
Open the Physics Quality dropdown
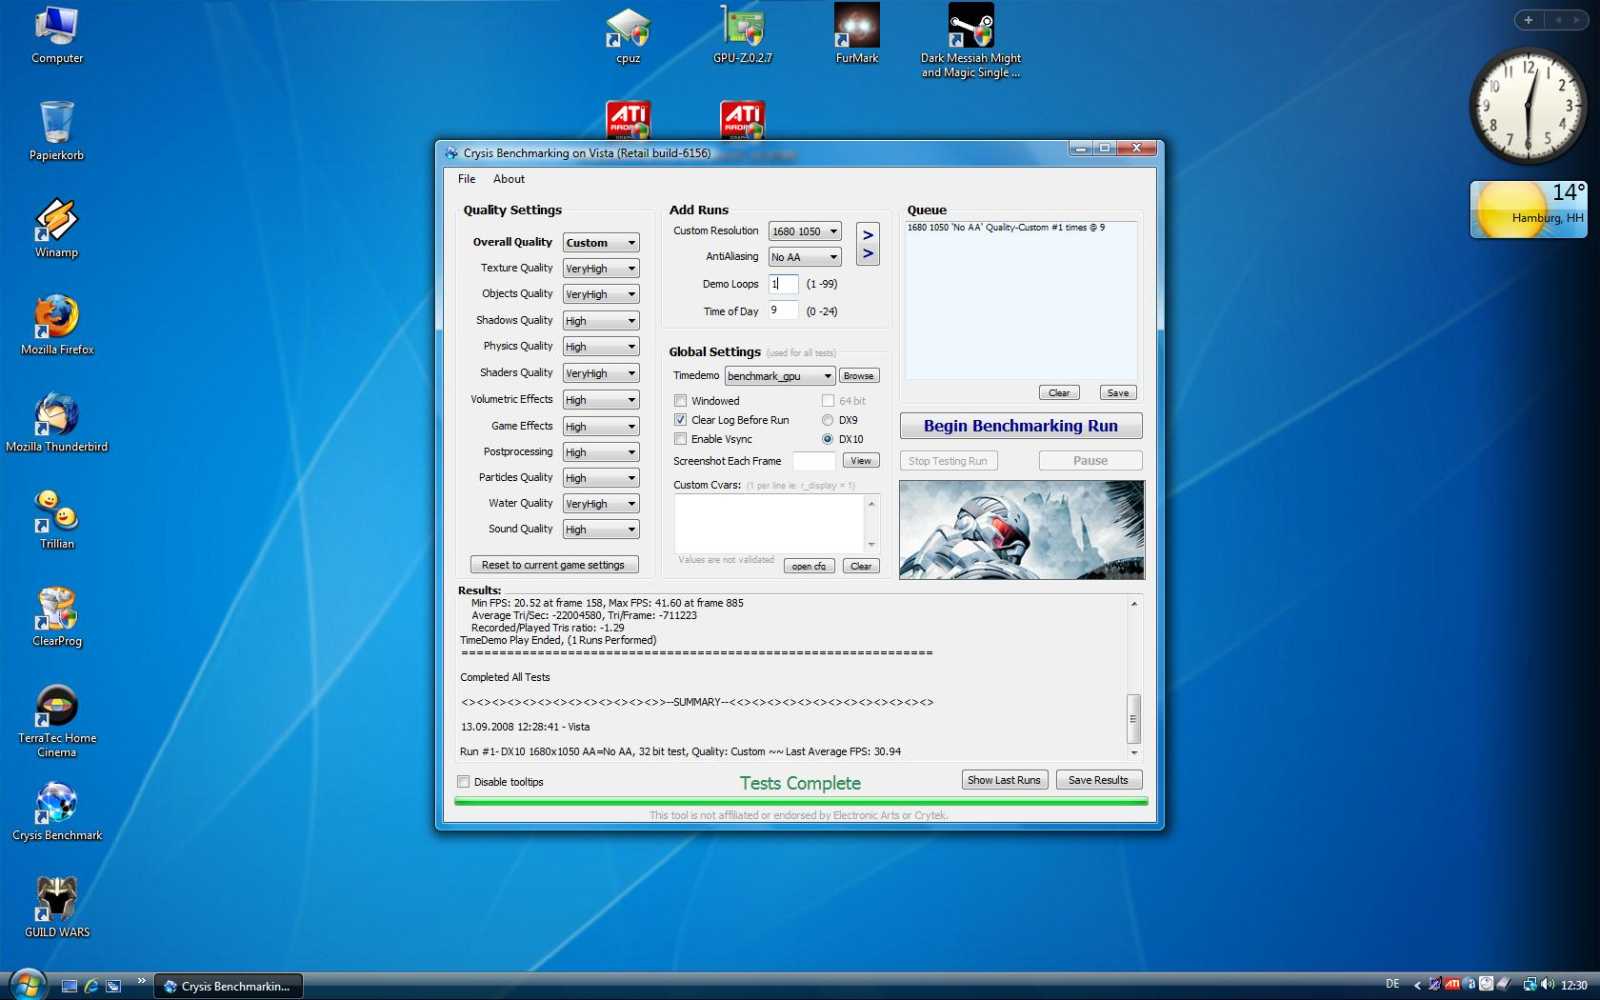click(600, 347)
